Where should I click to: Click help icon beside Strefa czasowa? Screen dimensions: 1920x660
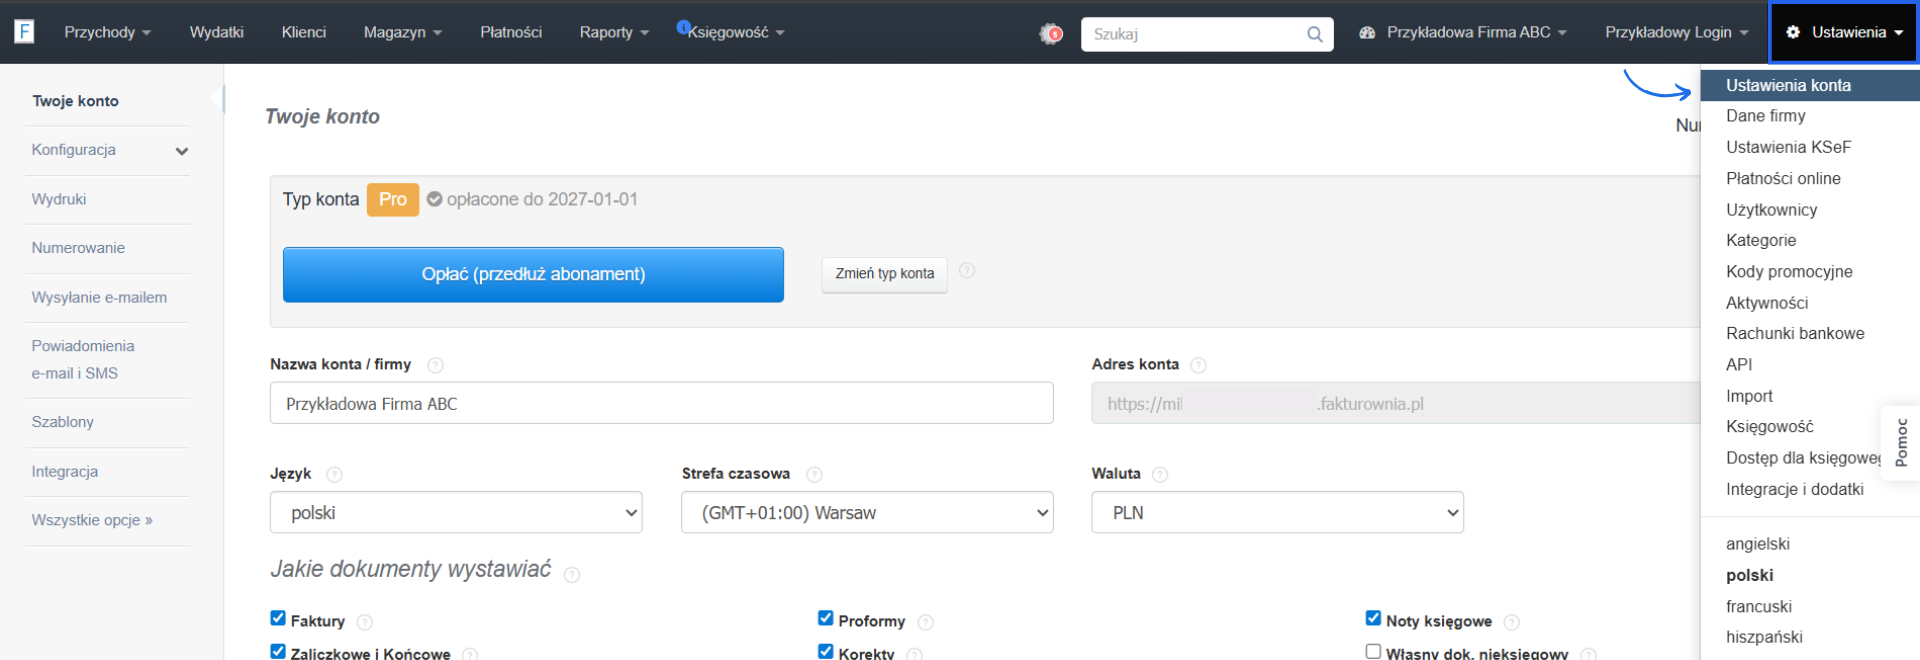814,474
